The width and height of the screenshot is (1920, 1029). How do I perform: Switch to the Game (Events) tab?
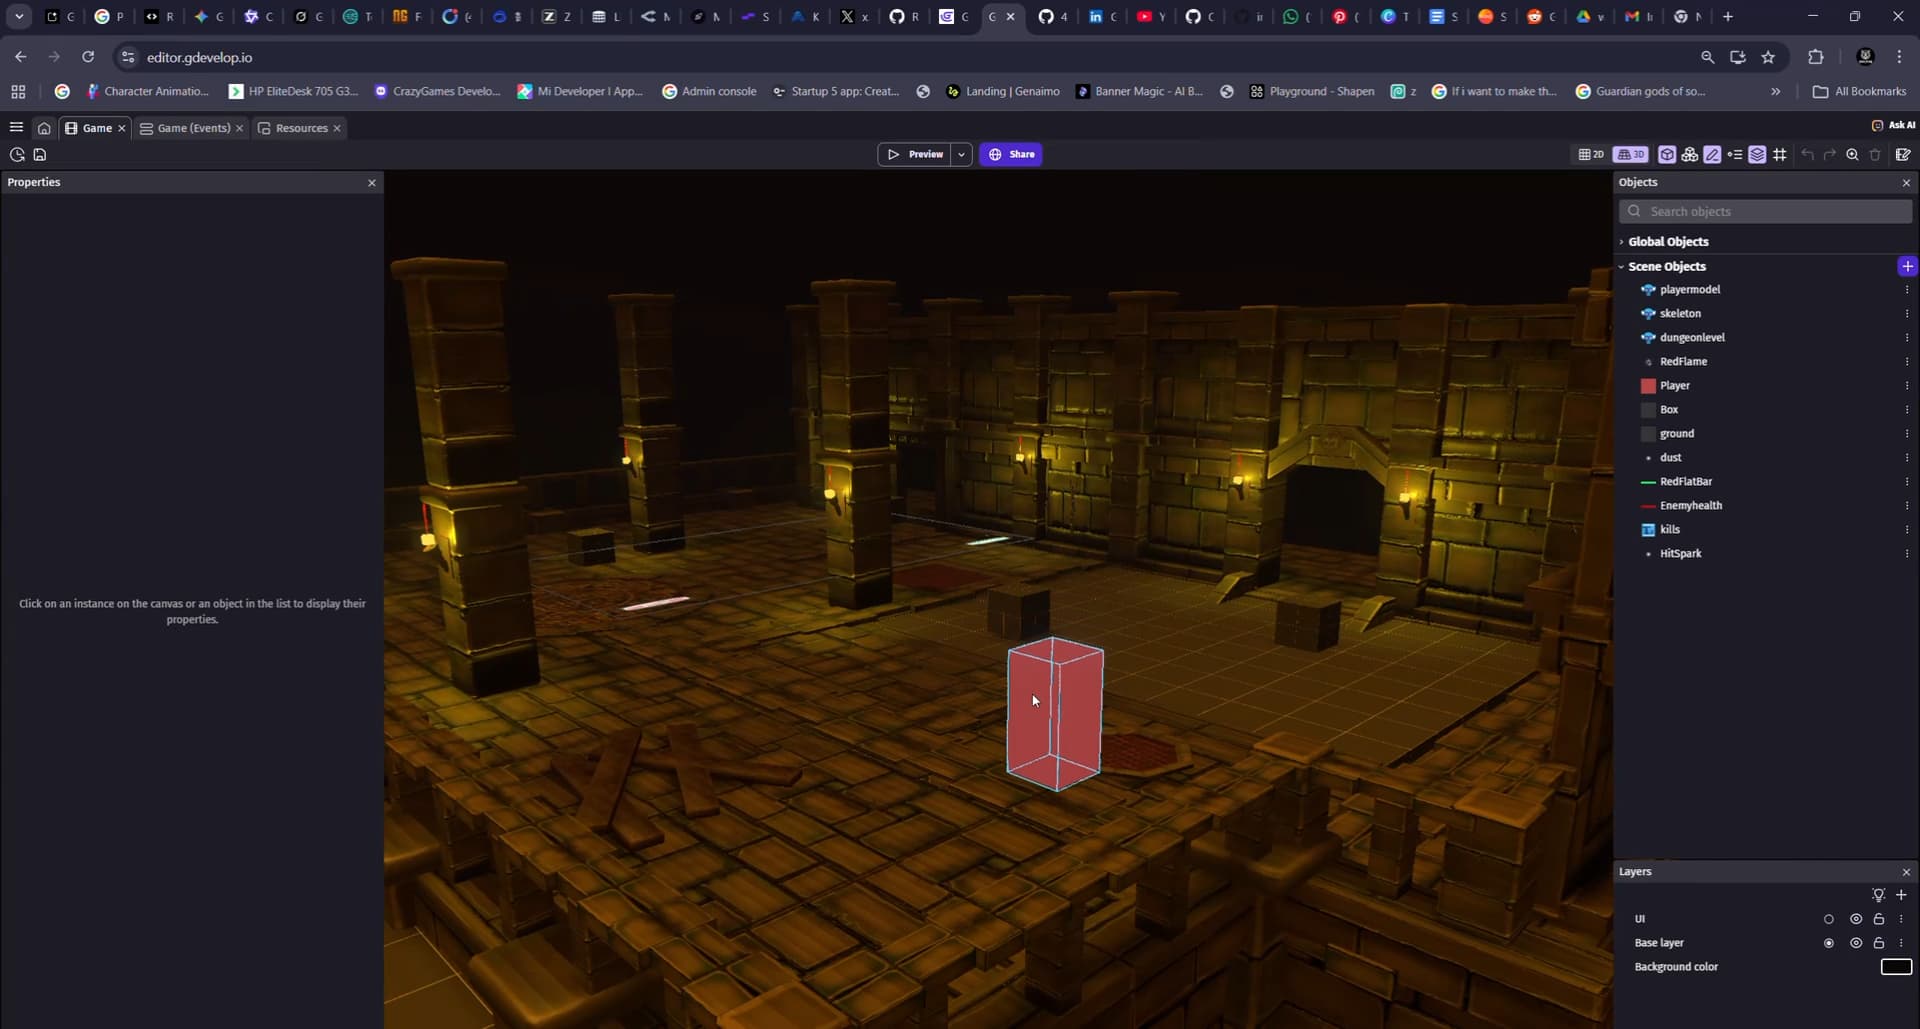click(193, 128)
